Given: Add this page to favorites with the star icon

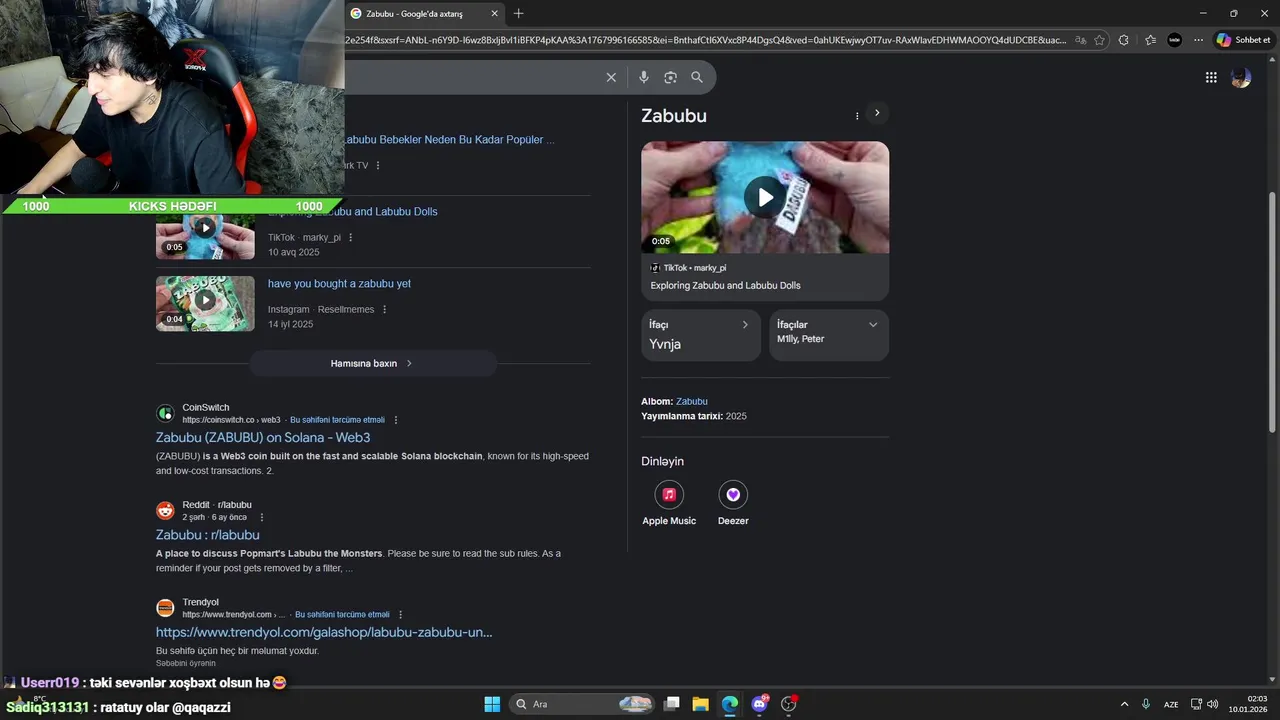Looking at the screenshot, I should click(x=1099, y=40).
